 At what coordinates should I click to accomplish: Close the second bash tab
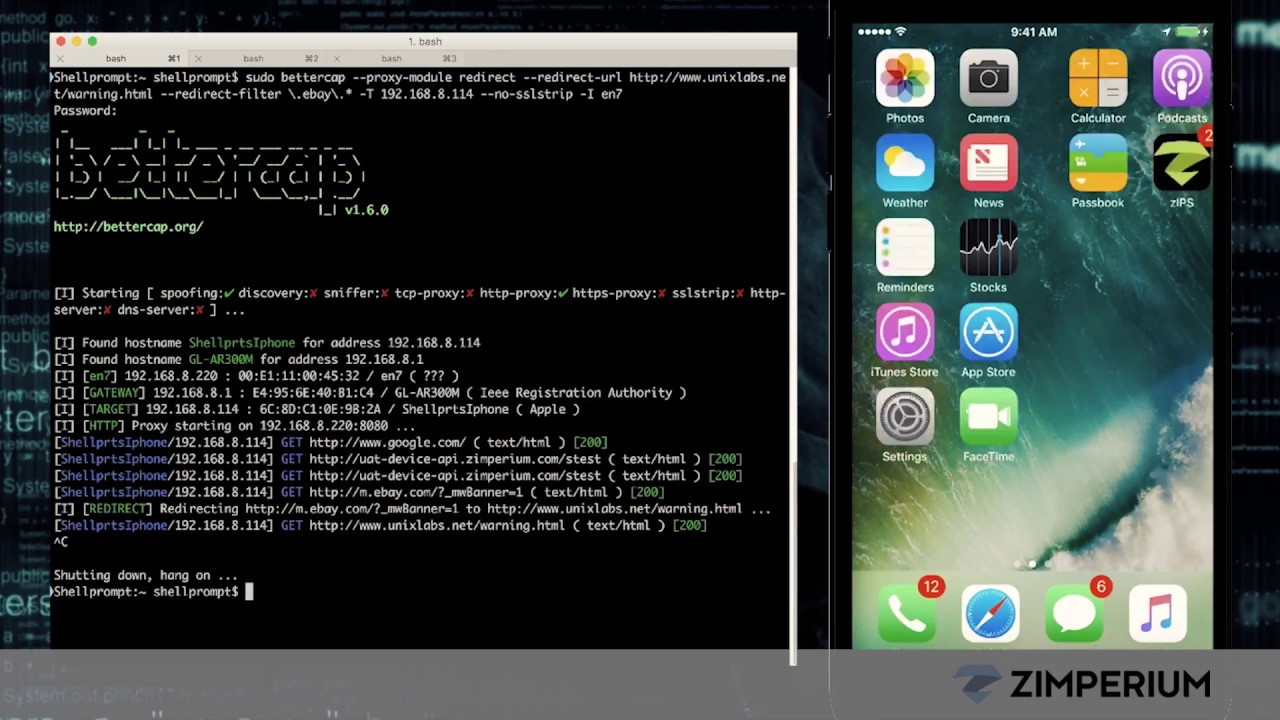click(x=198, y=59)
